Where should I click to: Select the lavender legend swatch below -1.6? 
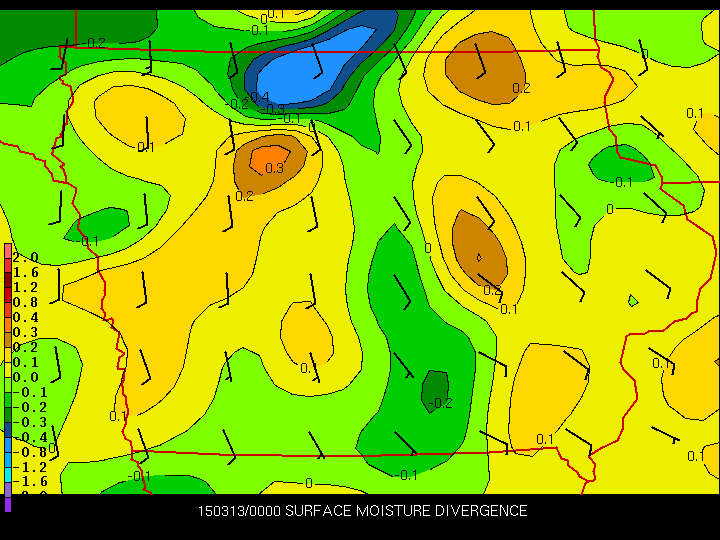pyautogui.click(x=8, y=488)
